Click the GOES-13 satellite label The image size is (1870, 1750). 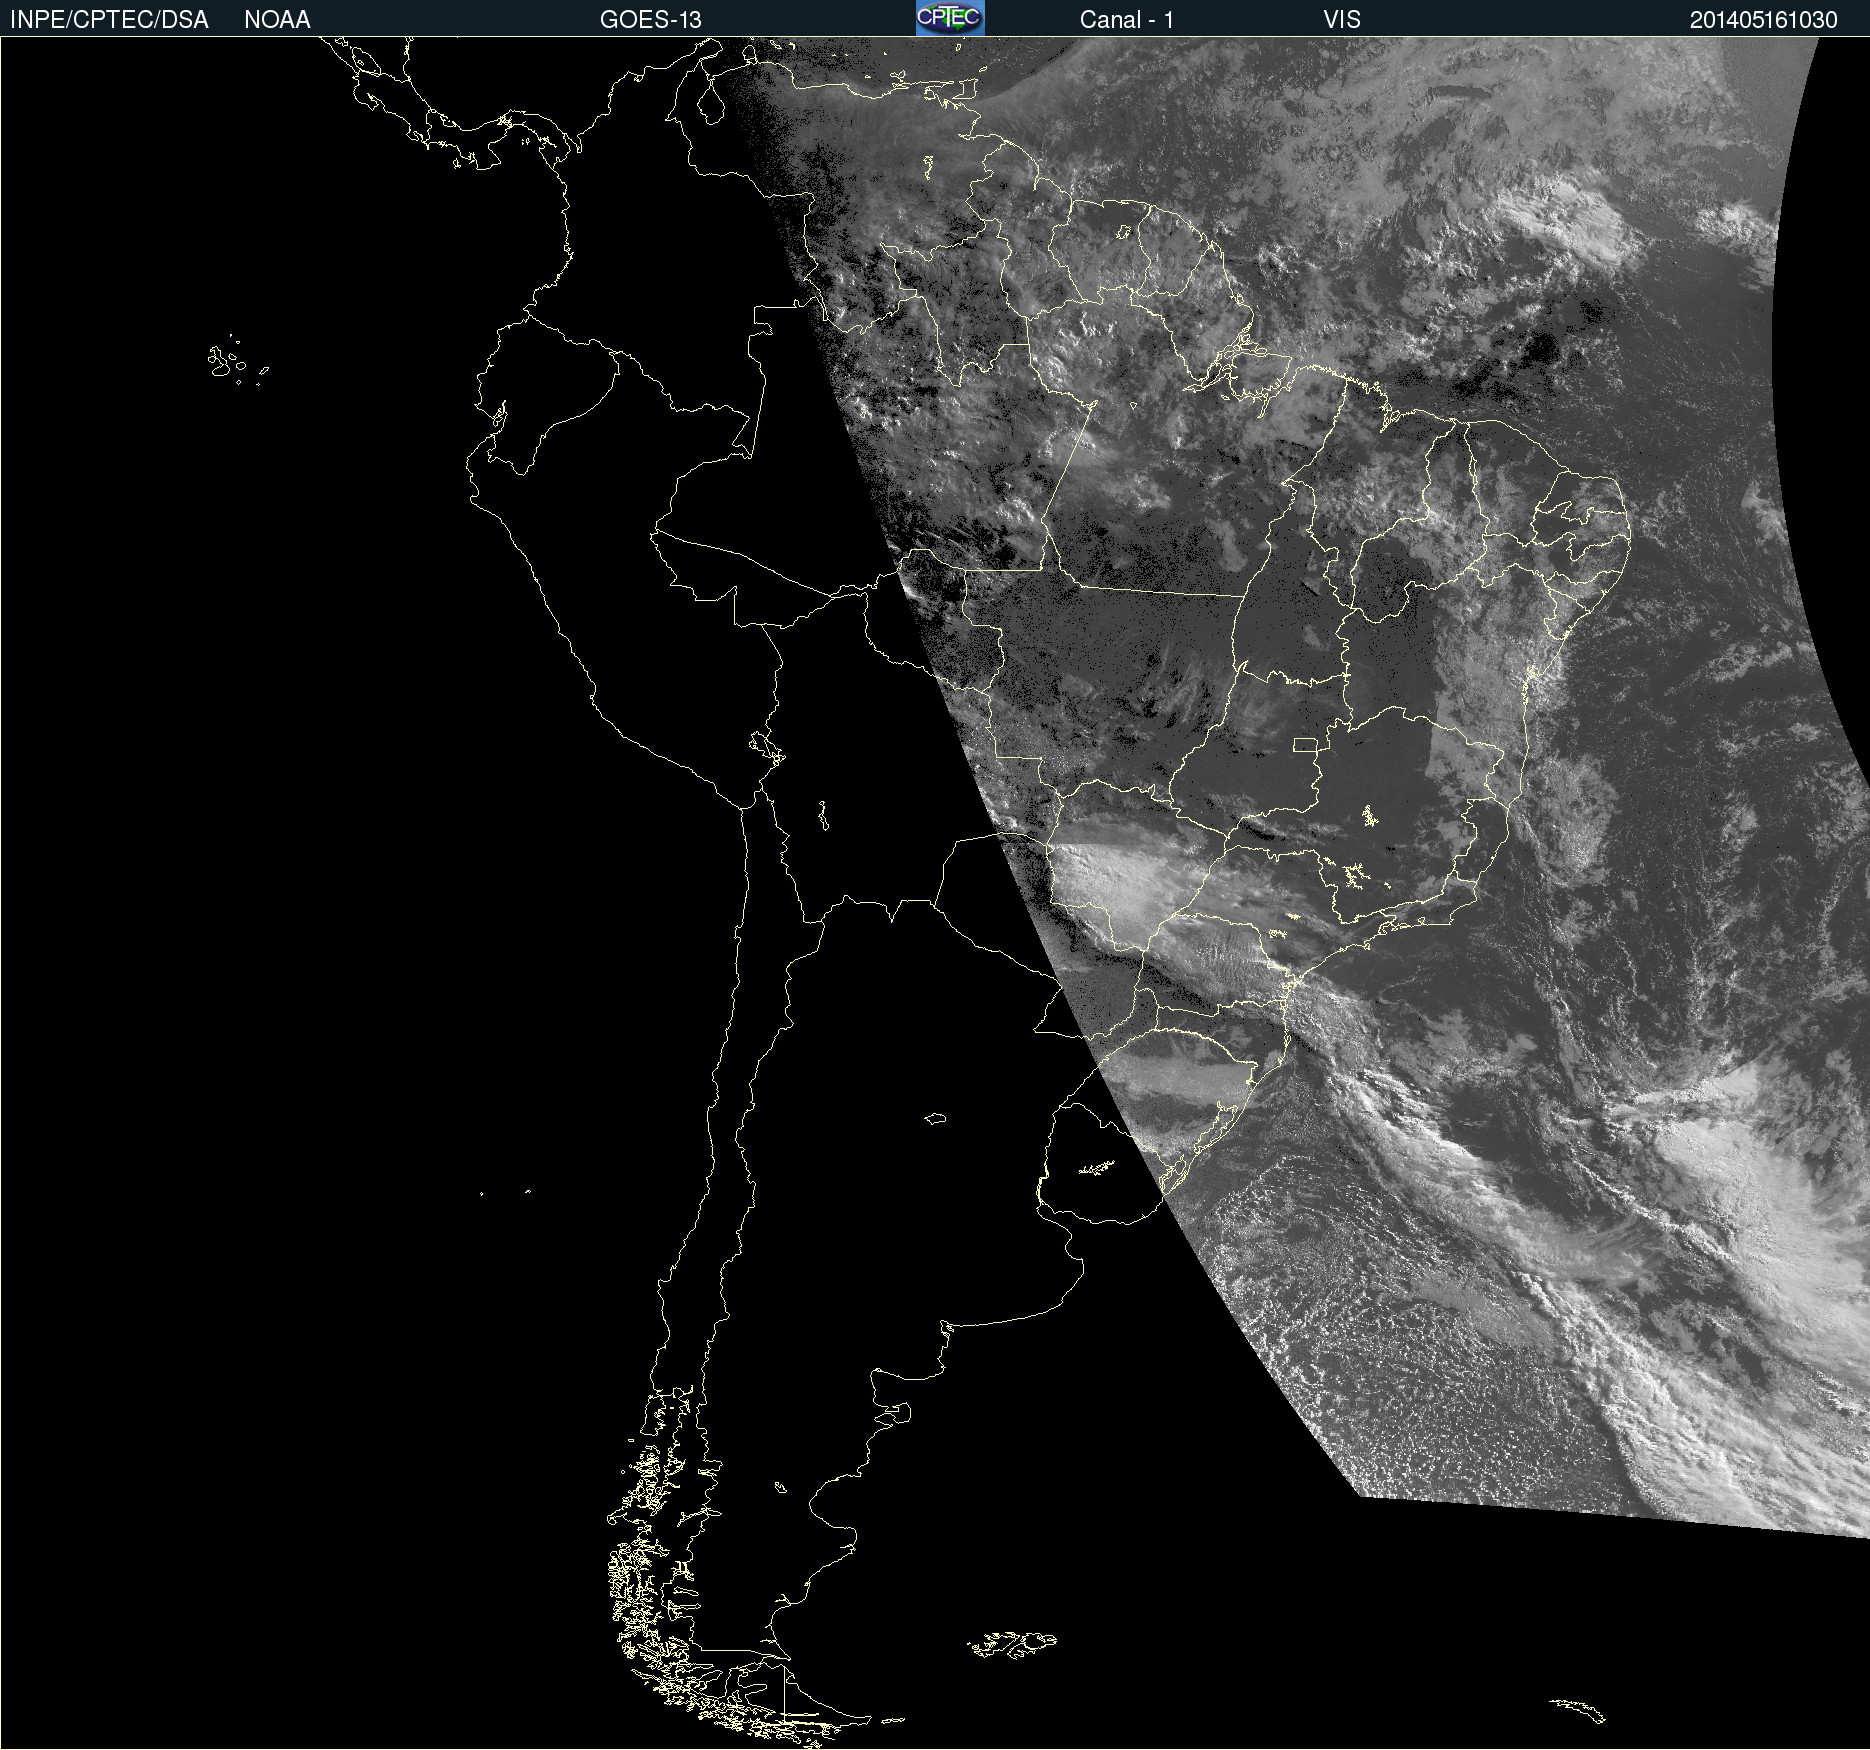click(650, 20)
